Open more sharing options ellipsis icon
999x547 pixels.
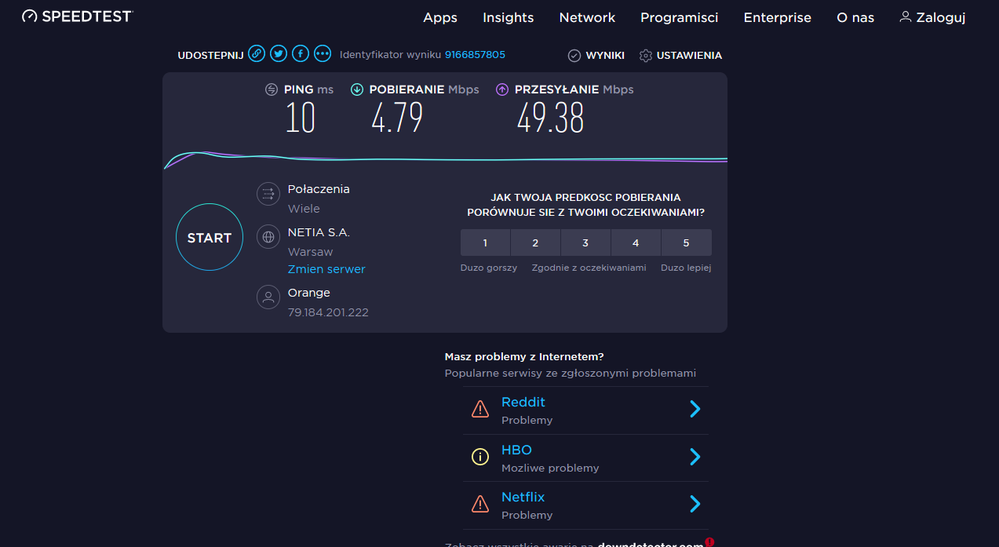322,54
